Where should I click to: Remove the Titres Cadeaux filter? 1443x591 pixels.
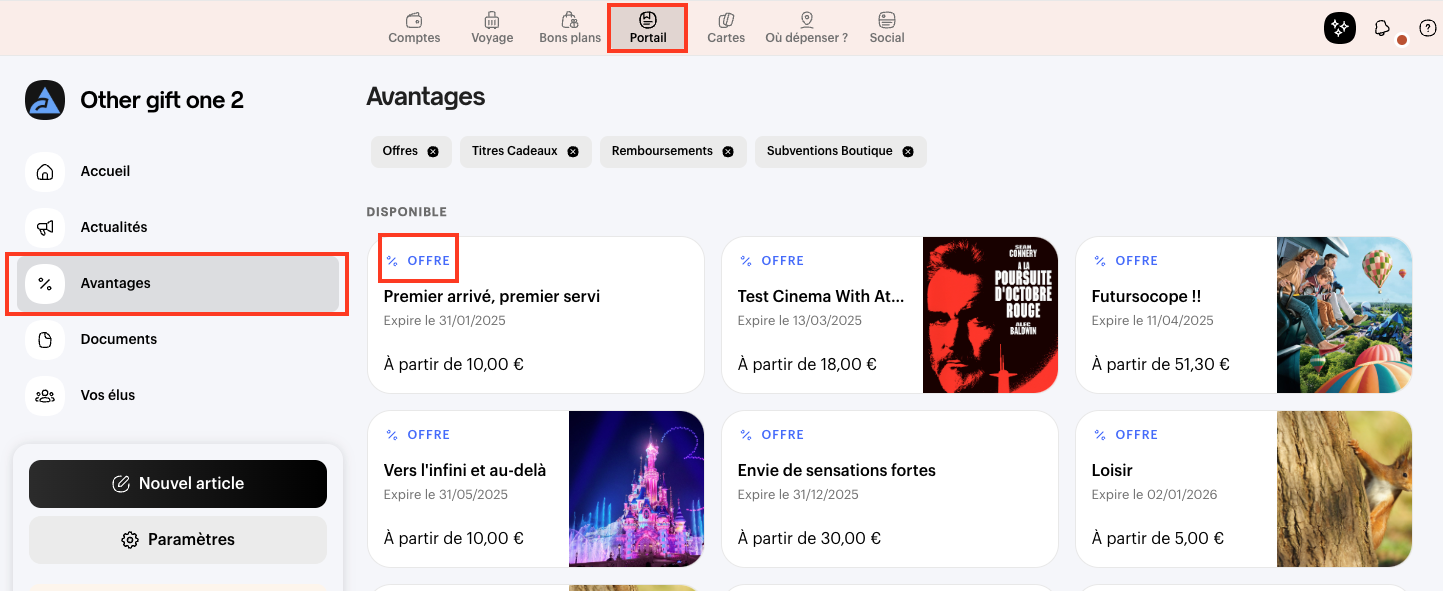point(573,152)
